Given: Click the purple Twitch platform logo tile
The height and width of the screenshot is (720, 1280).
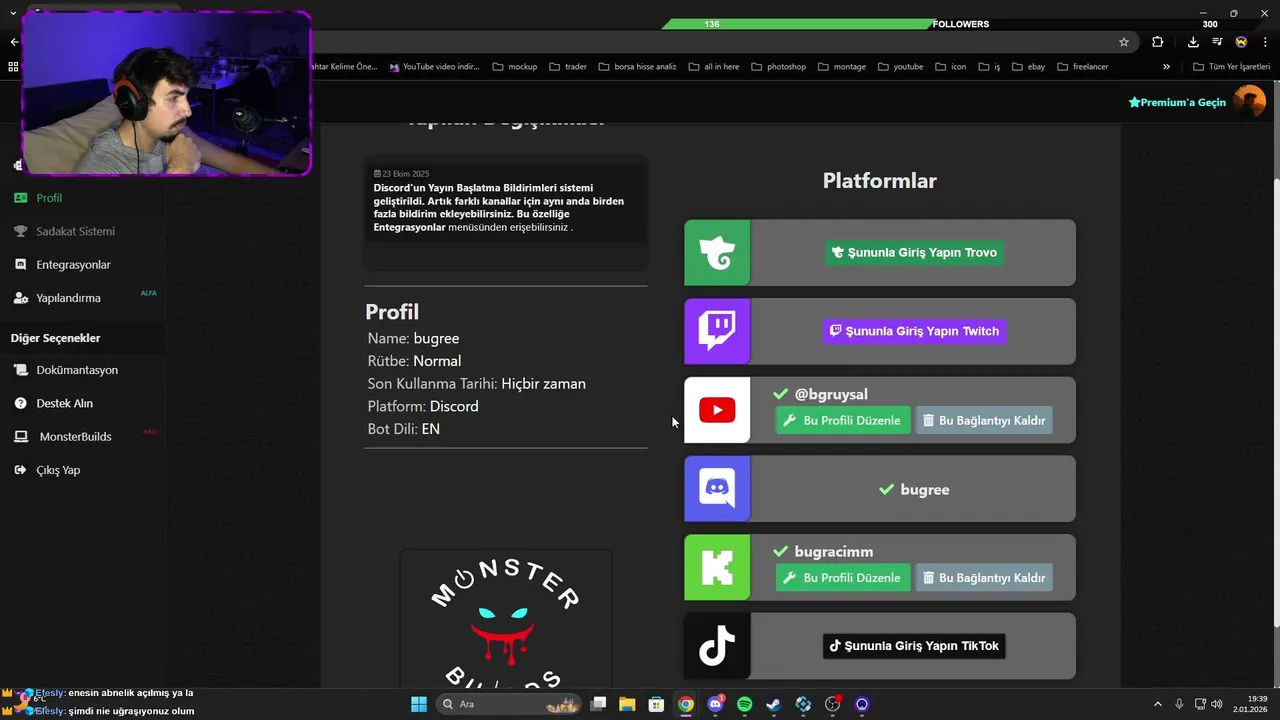Looking at the screenshot, I should point(717,331).
